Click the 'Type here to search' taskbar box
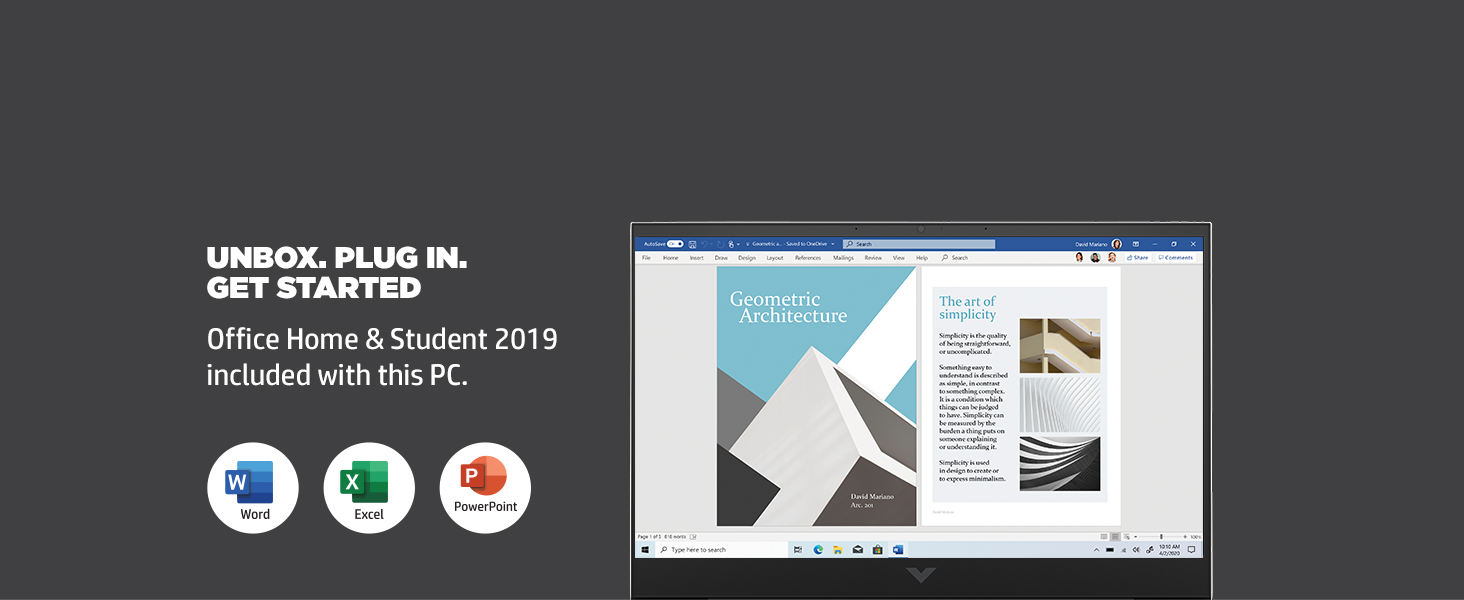Screen dimensions: 1464x600 pyautogui.click(x=721, y=550)
